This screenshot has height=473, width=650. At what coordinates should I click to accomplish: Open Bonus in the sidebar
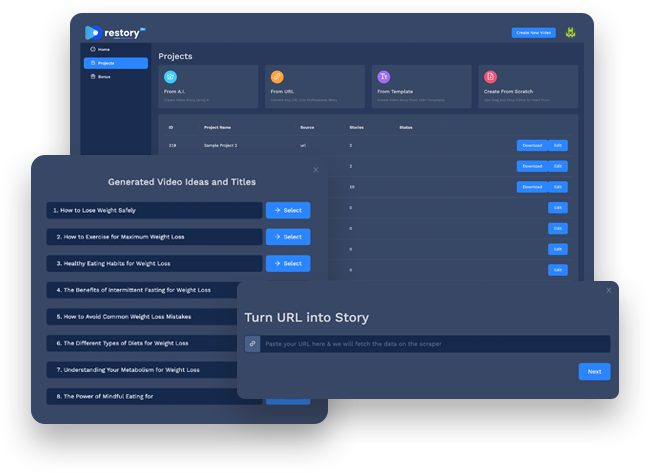pyautogui.click(x=104, y=77)
